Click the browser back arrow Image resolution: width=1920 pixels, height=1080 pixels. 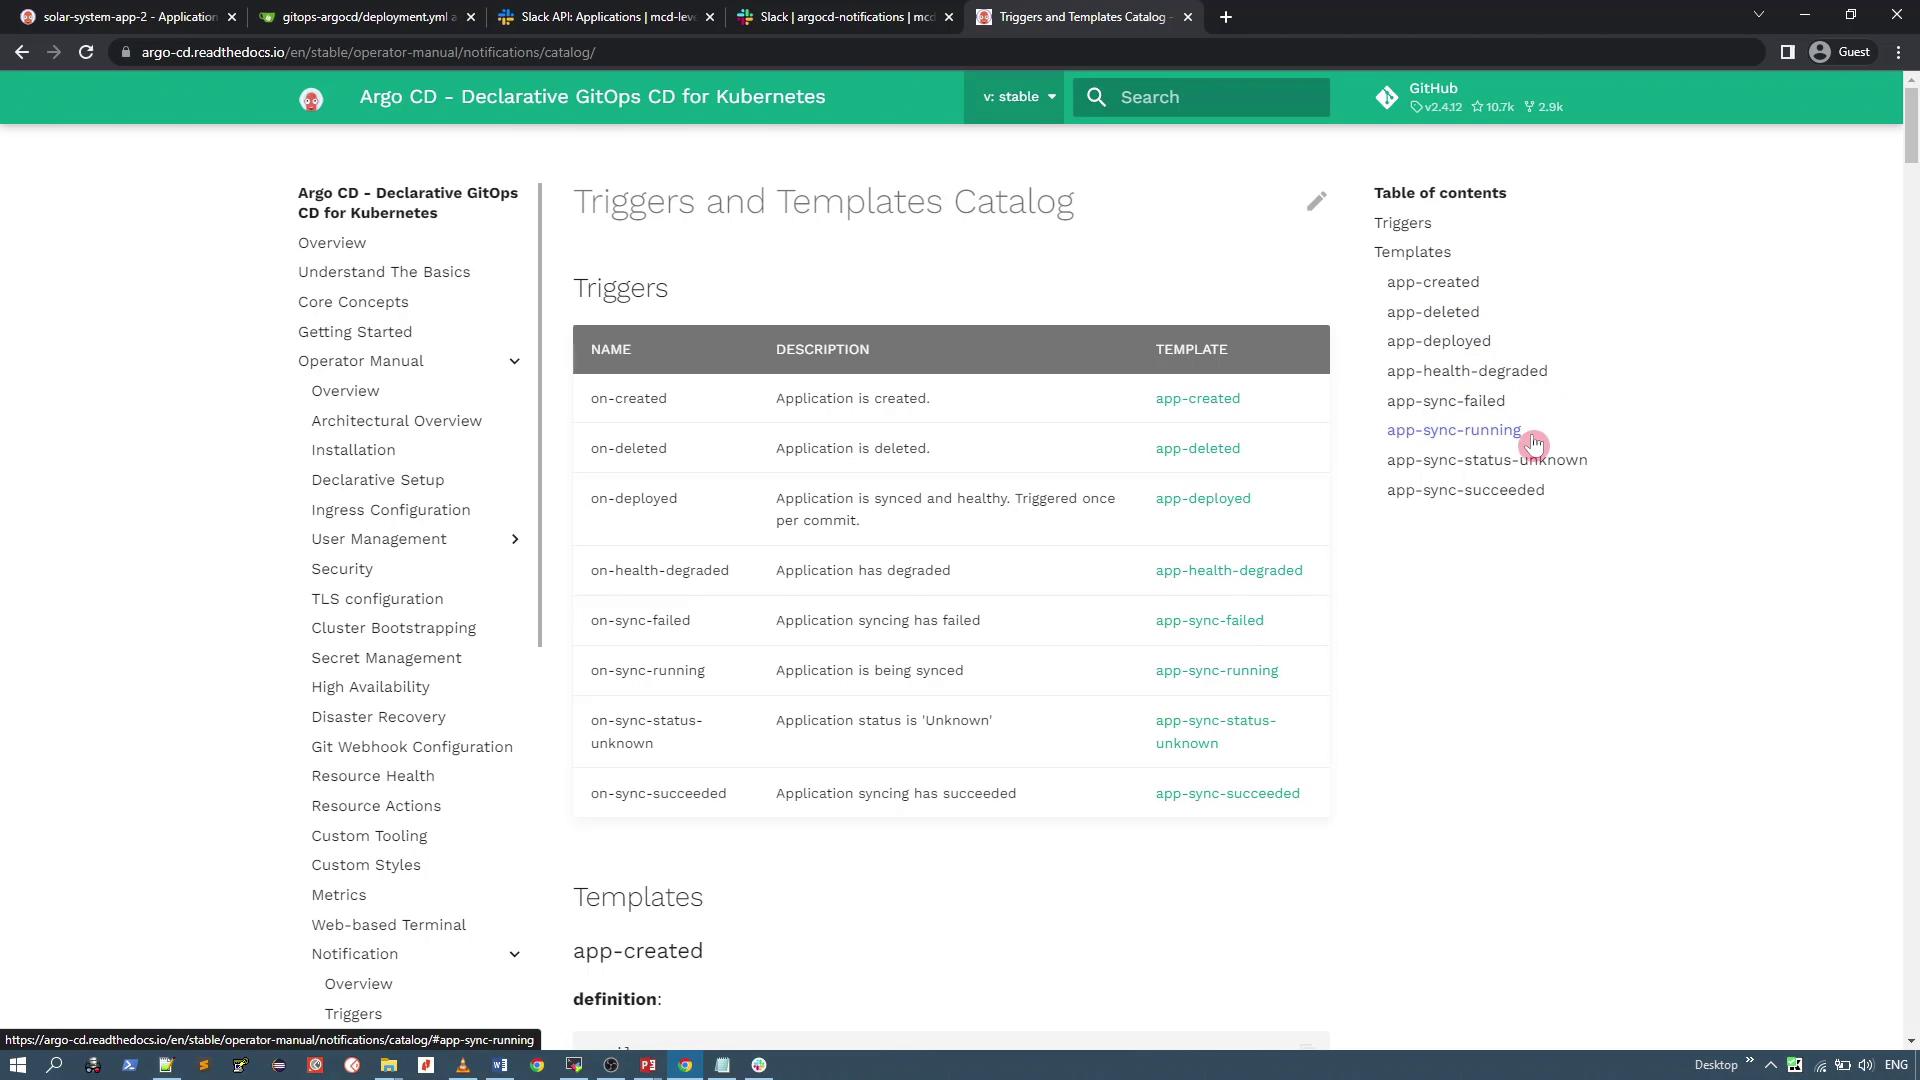22,52
